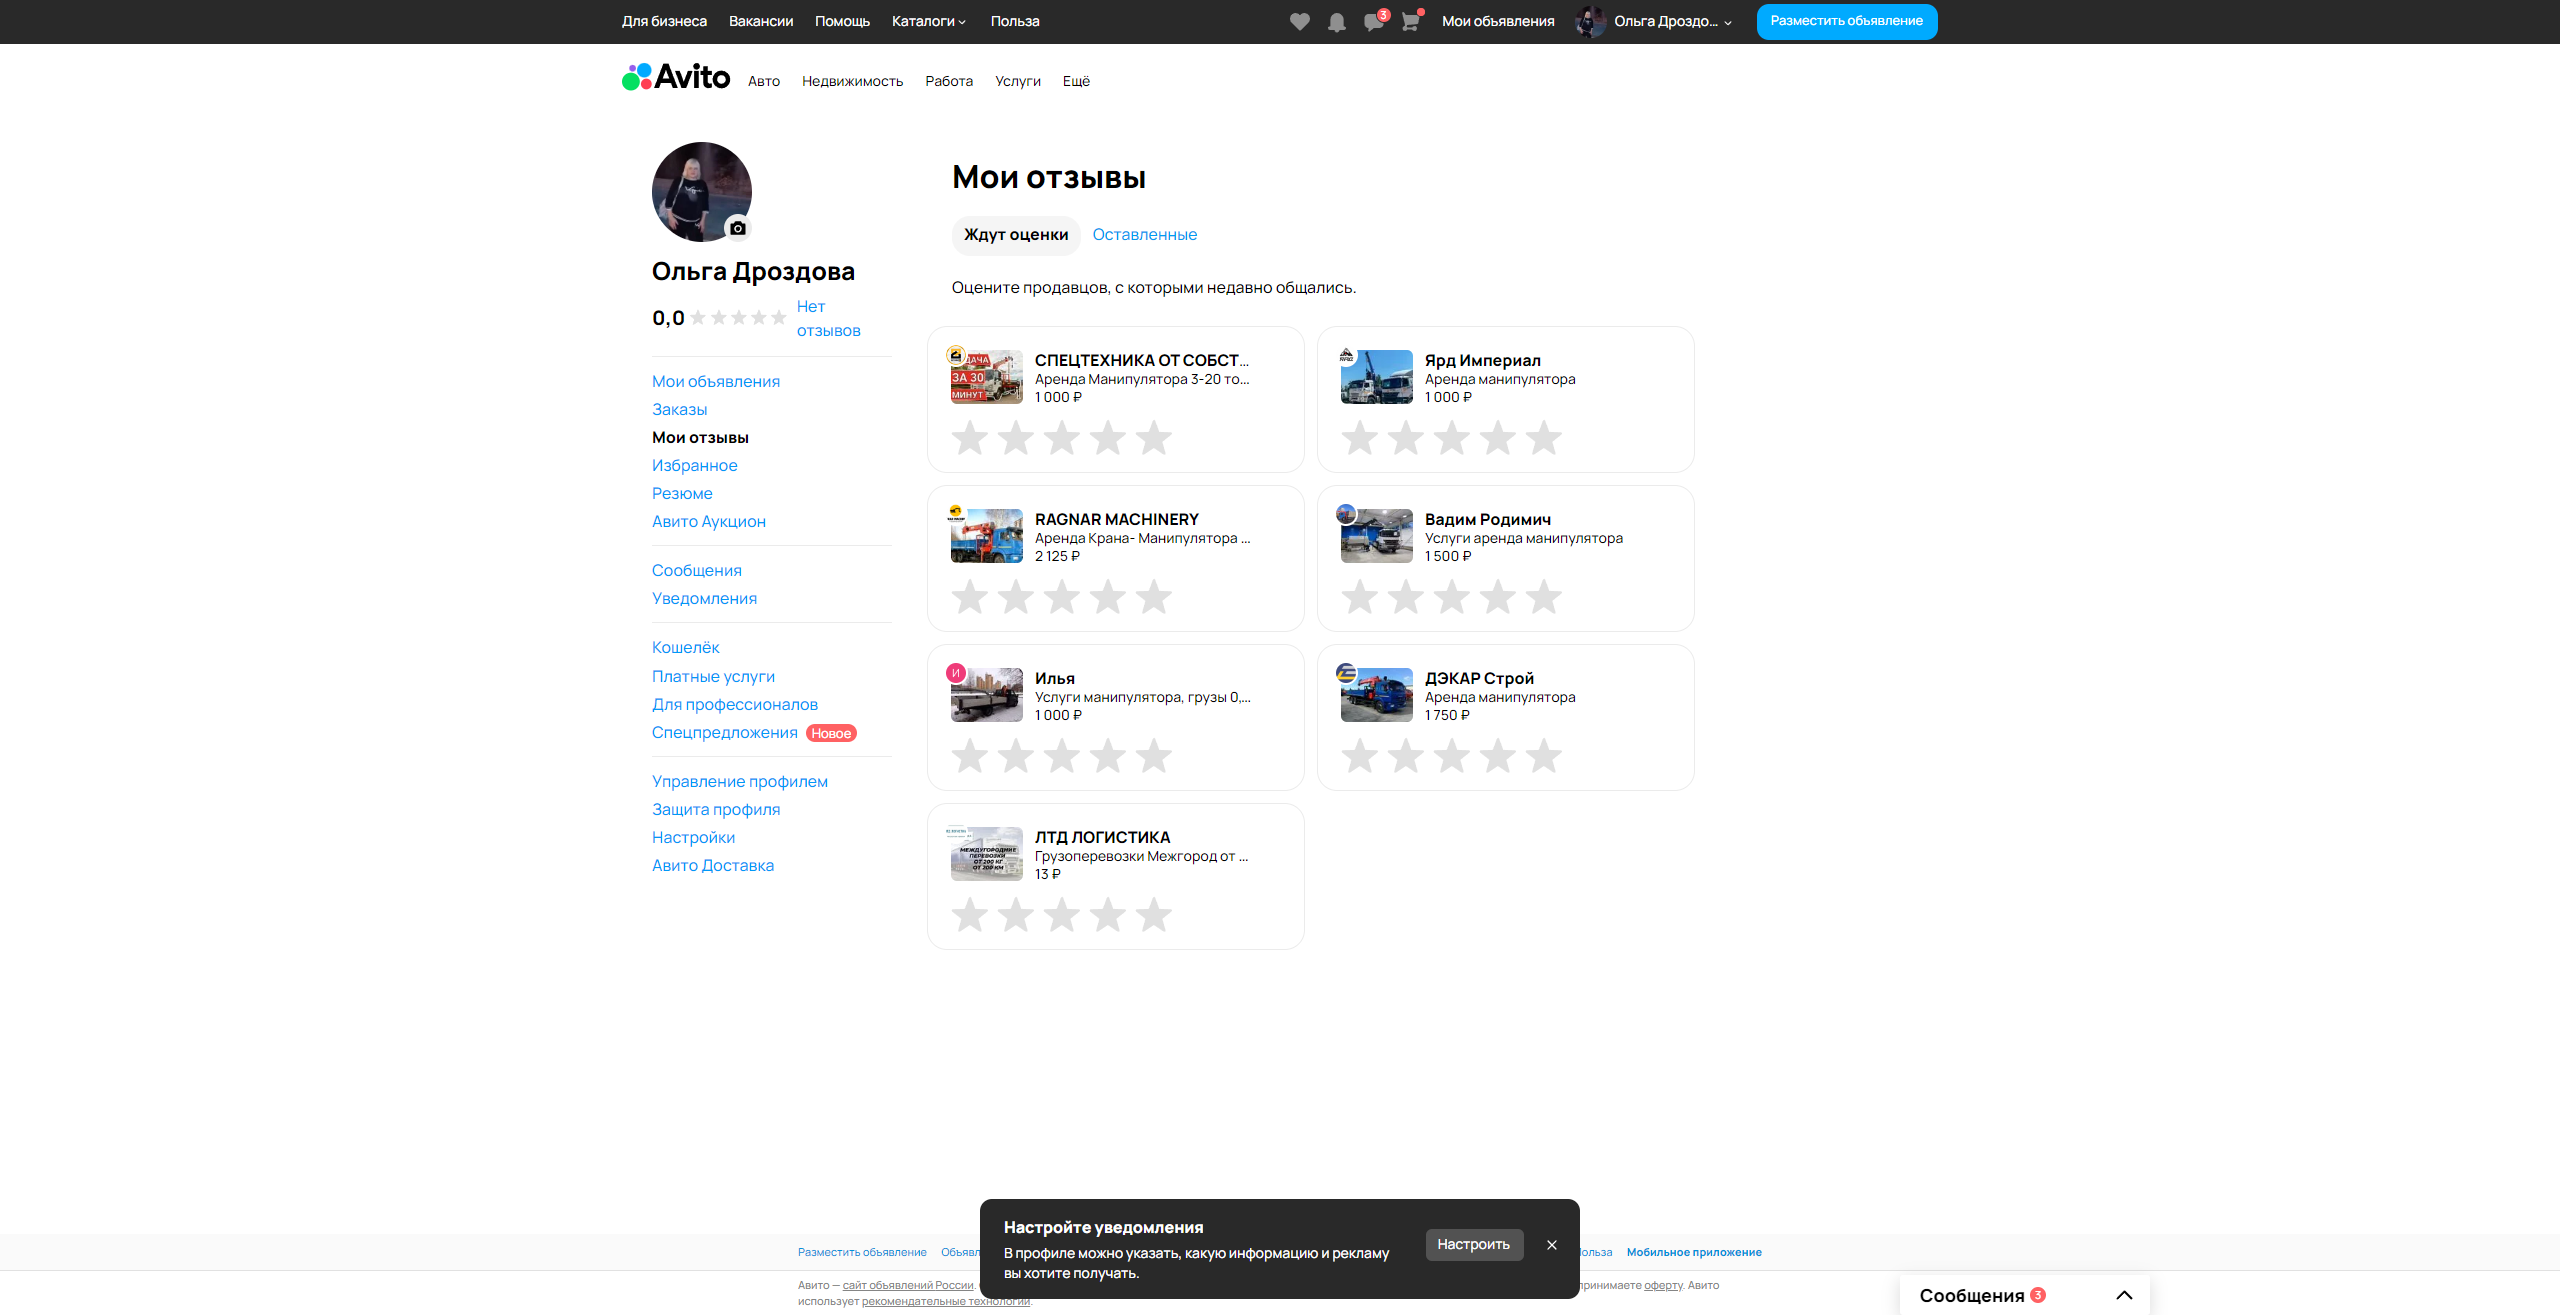Click camera icon on profile photo
This screenshot has height=1315, width=2560.
(x=738, y=228)
